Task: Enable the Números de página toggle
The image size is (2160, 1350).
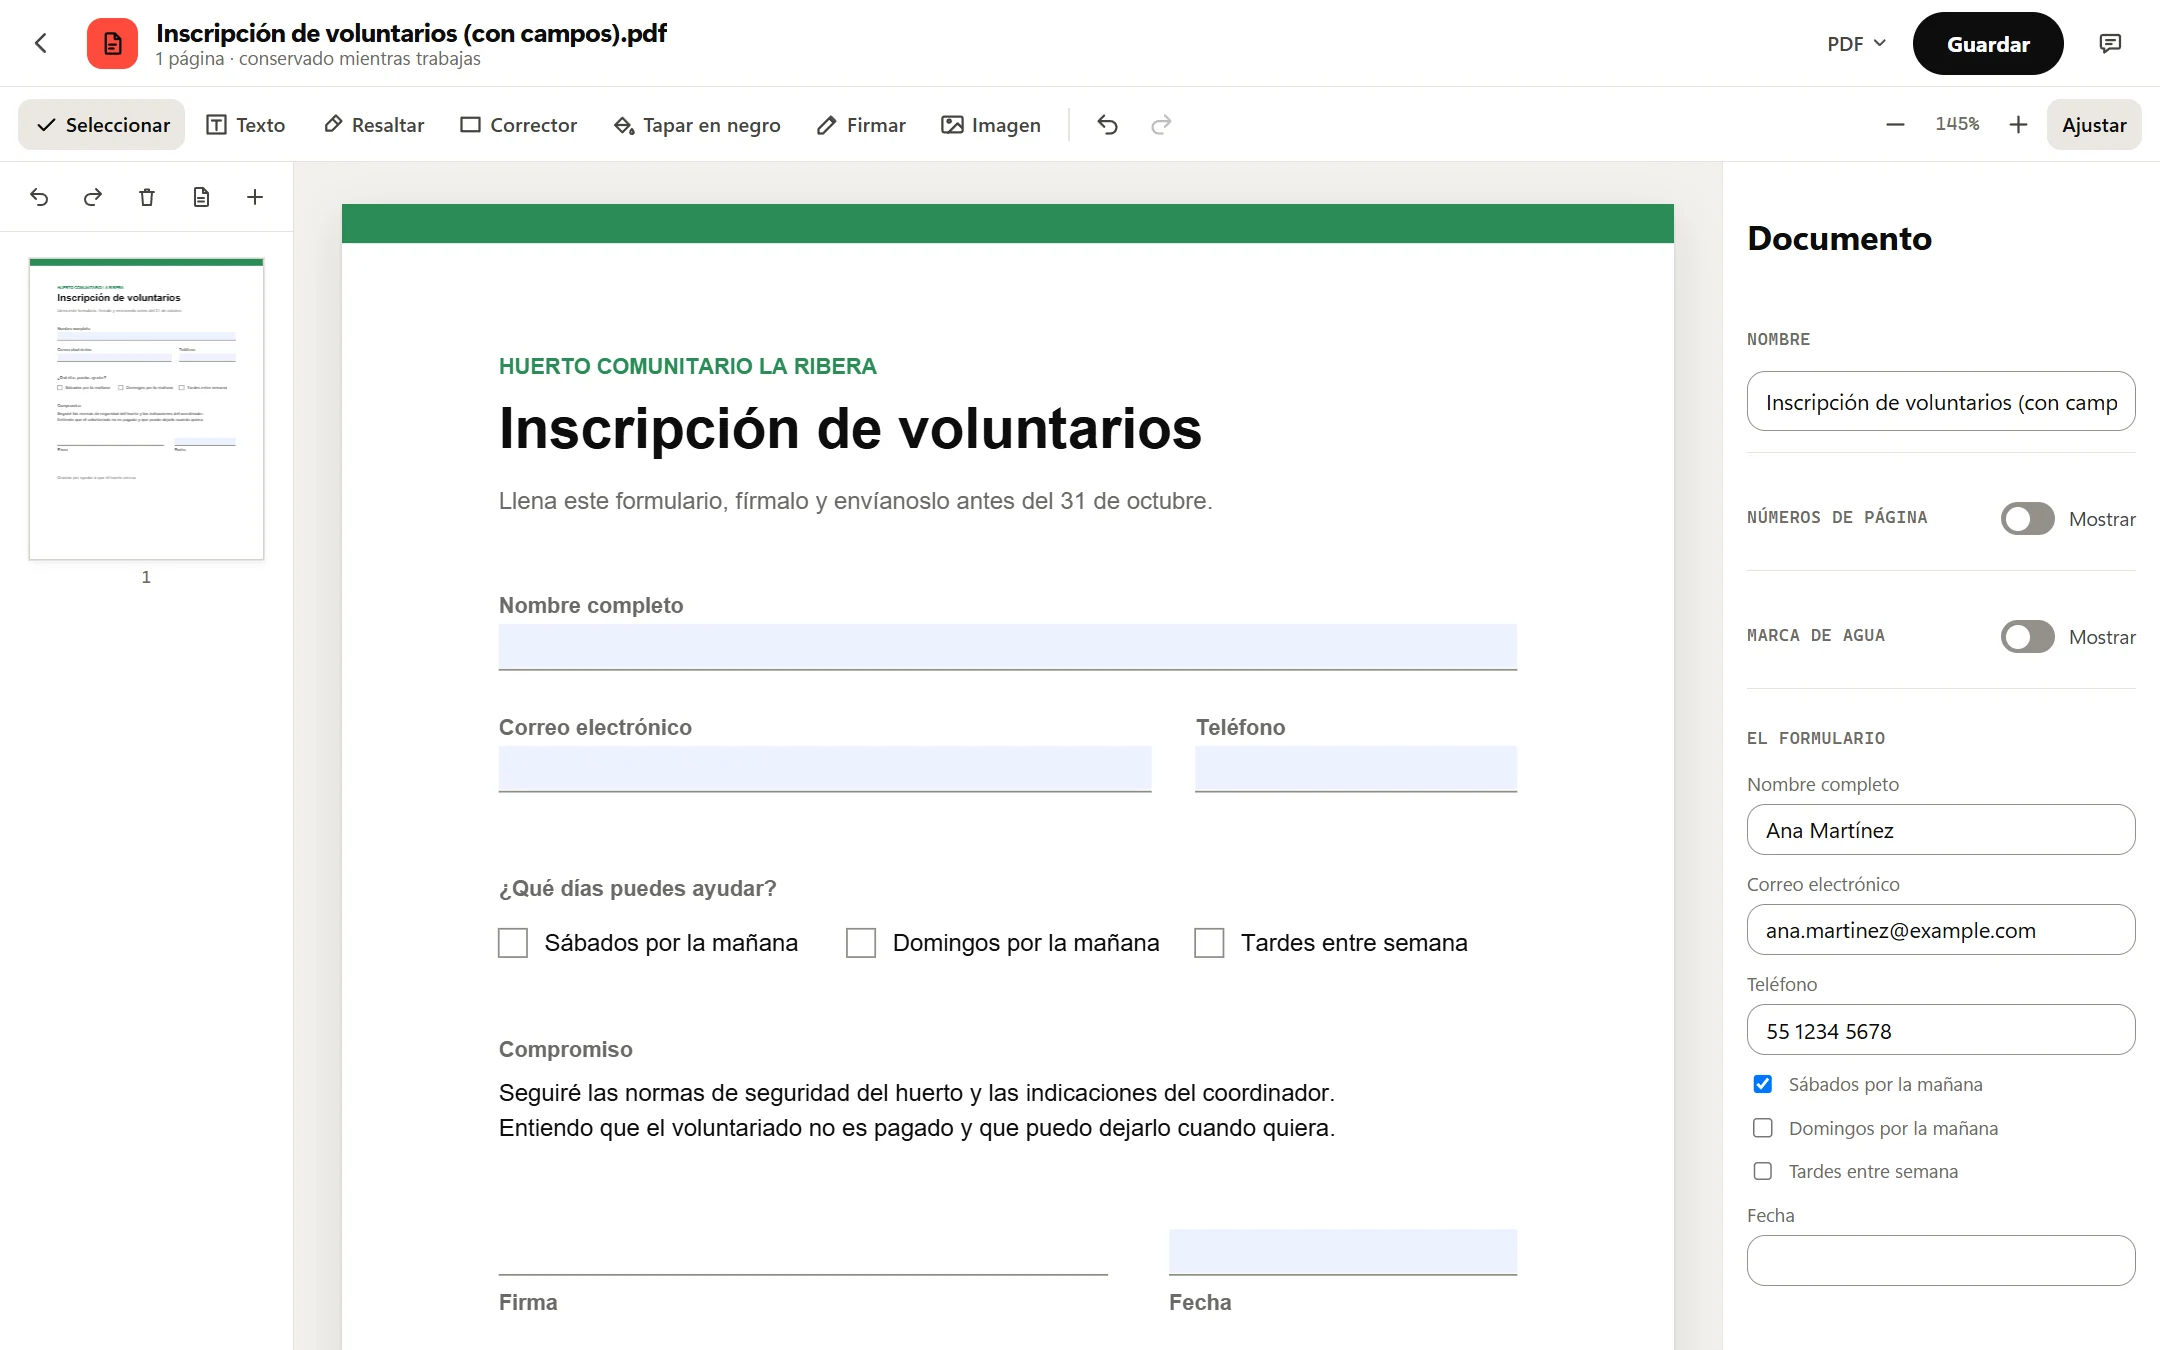Action: tap(2027, 519)
